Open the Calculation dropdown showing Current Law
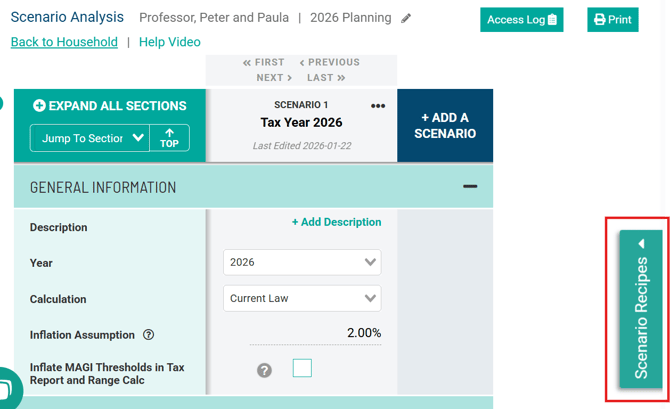The image size is (670, 409). (x=302, y=299)
